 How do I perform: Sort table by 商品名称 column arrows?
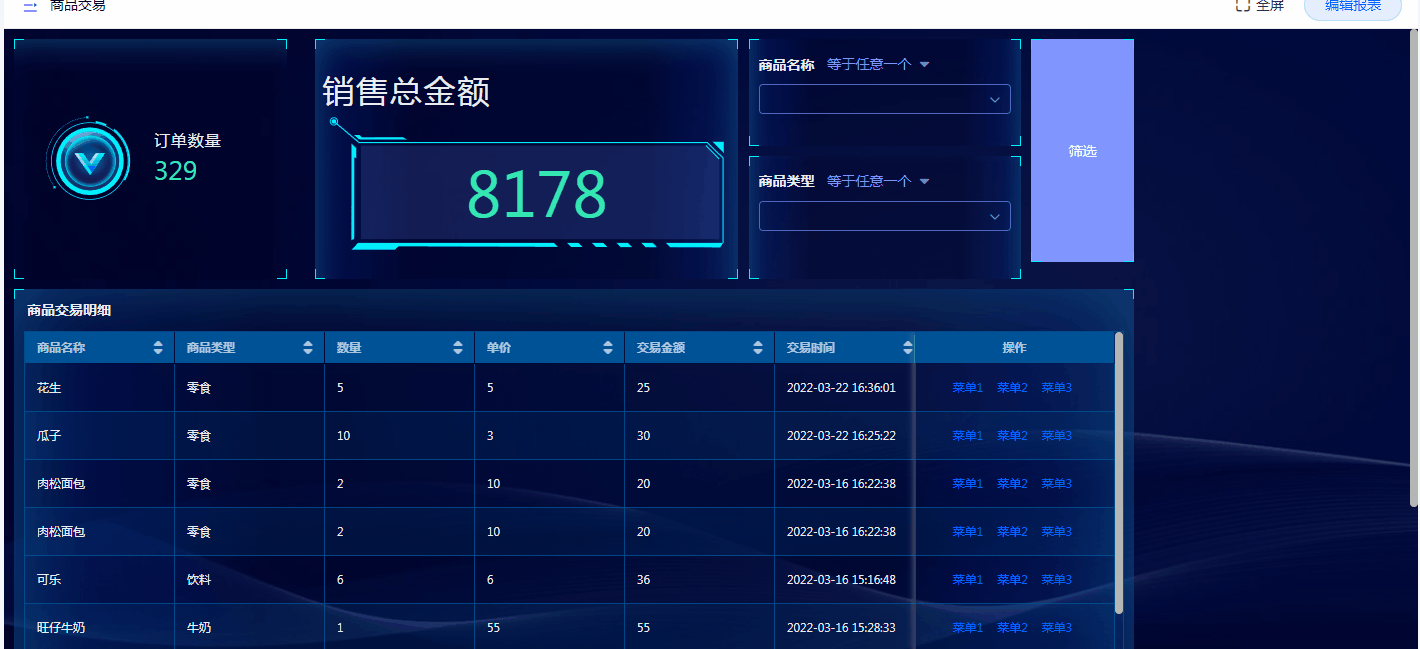click(x=158, y=348)
